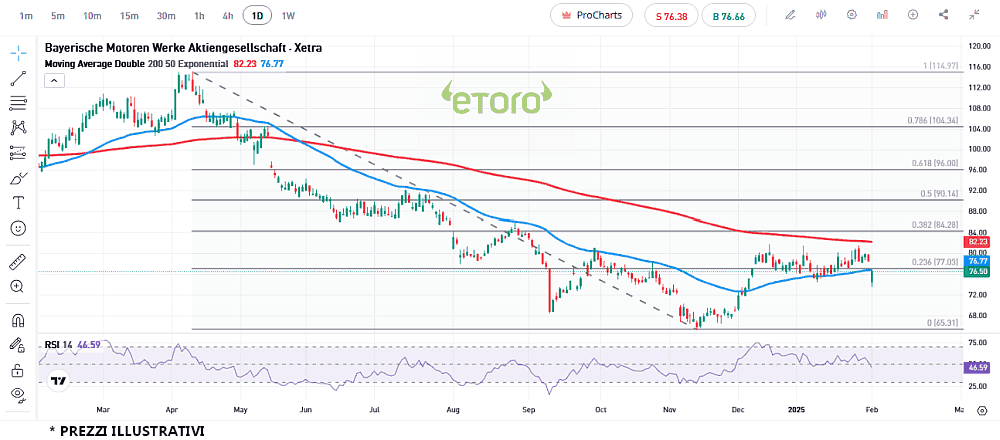Viewport: 1000px width, 440px height.
Task: Click the 0.786 (104.34) Fibonacci level label
Action: [x=933, y=121]
